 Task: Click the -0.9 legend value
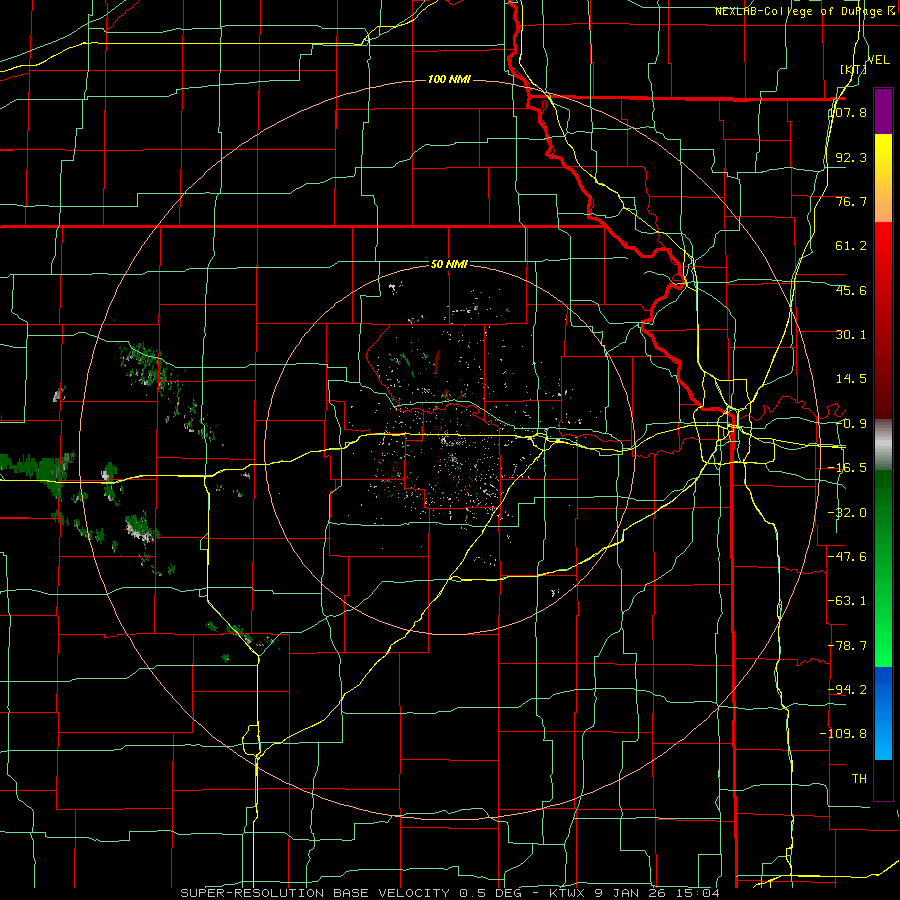851,424
